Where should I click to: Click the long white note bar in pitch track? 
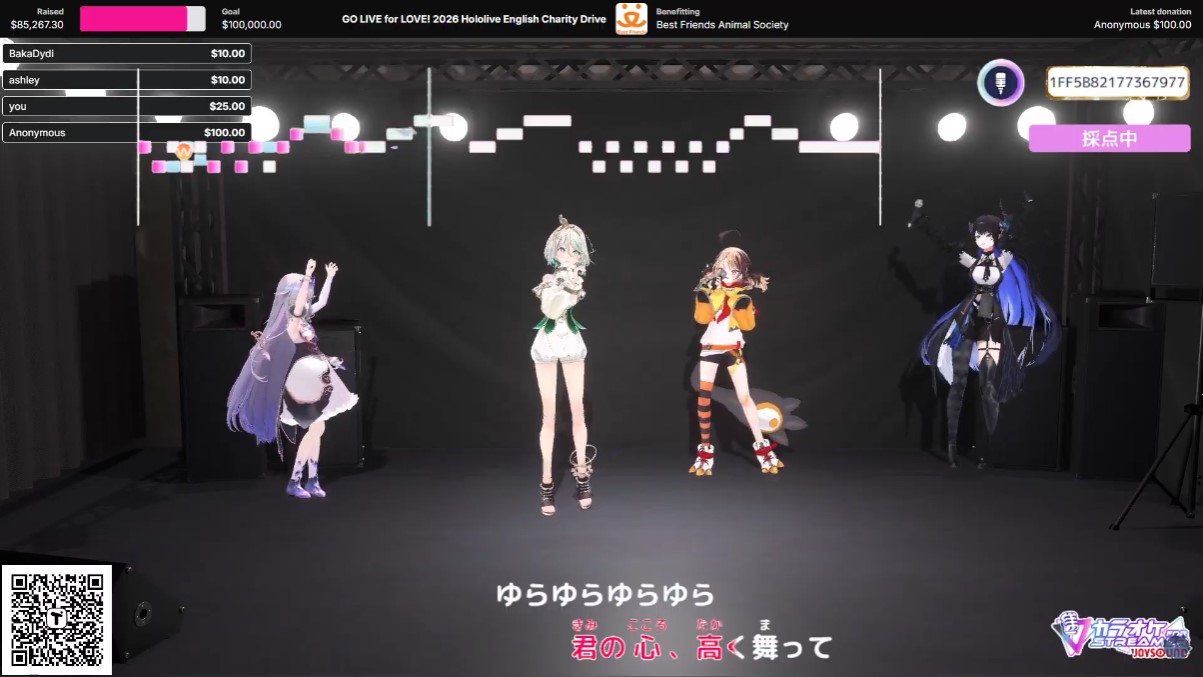[838, 147]
